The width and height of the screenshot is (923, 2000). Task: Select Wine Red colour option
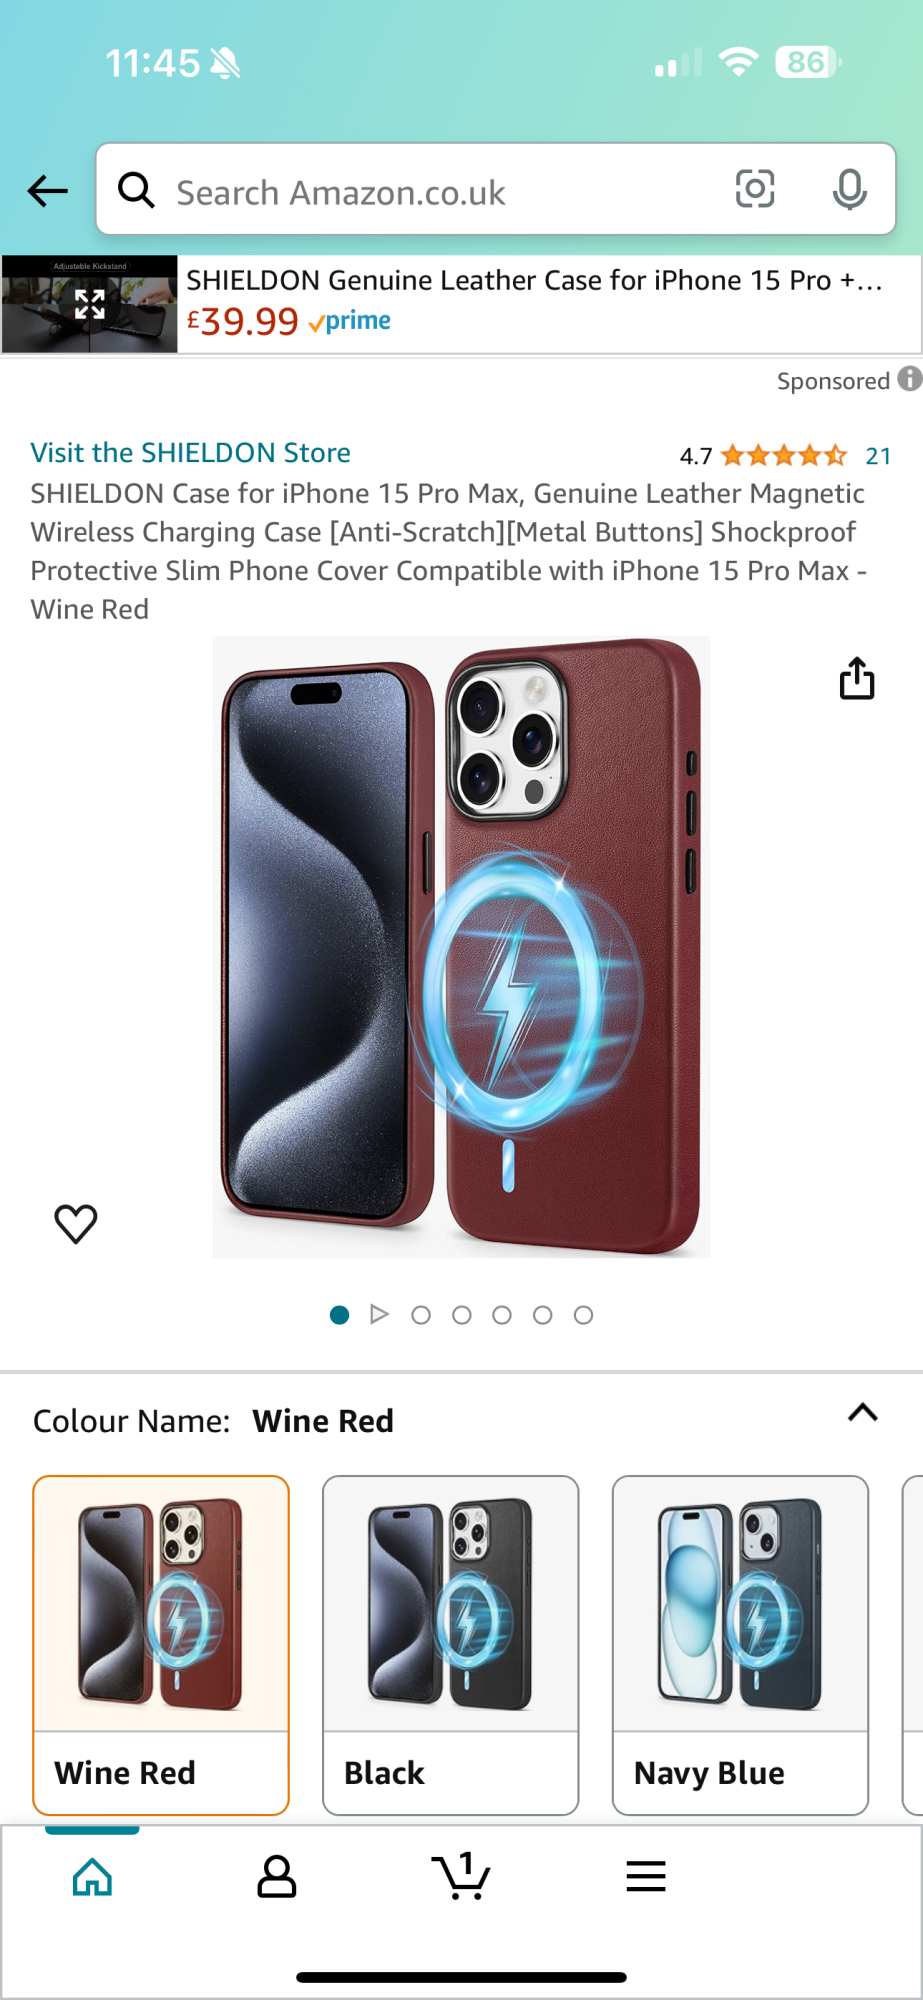(161, 1645)
